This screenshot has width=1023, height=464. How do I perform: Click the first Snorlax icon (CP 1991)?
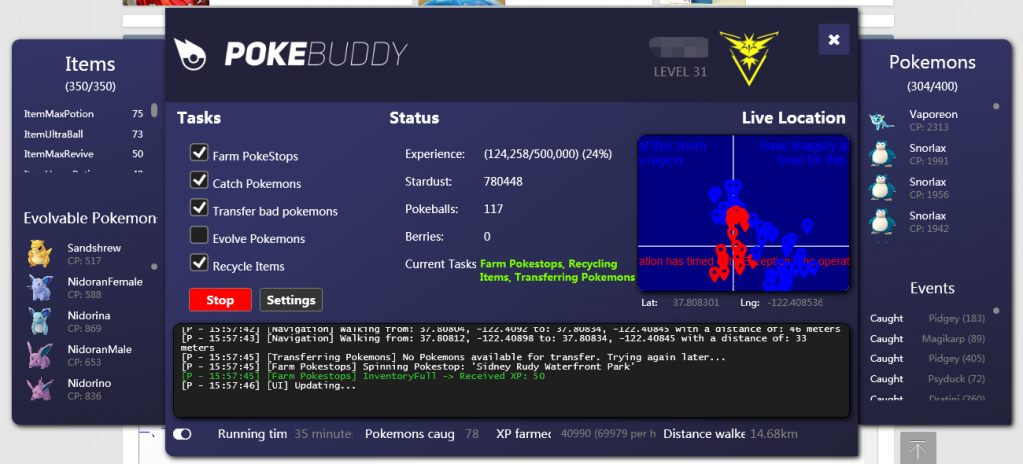coord(881,154)
